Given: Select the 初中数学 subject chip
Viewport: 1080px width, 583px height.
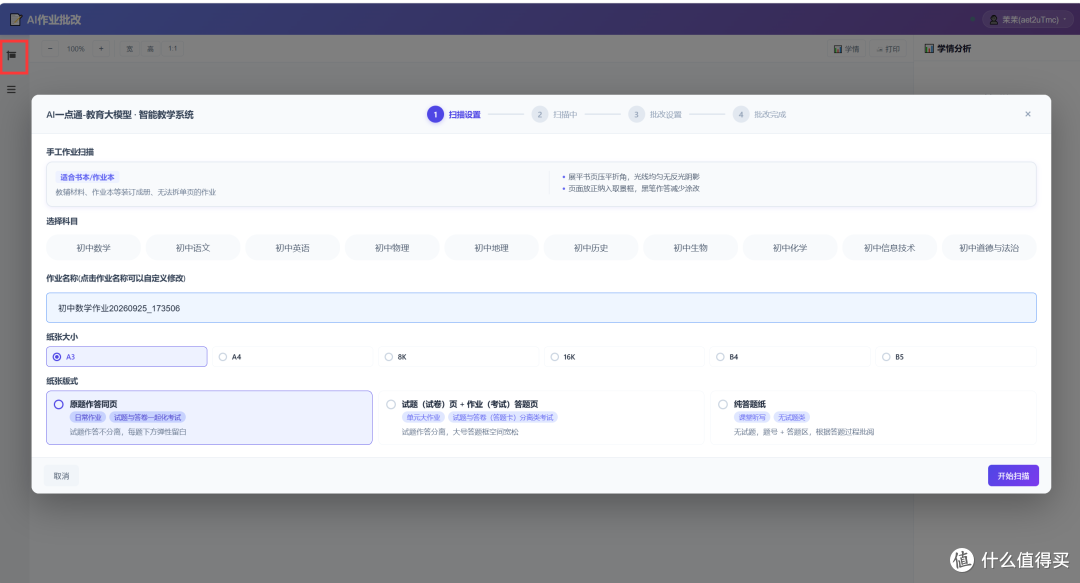Looking at the screenshot, I should click(x=94, y=248).
